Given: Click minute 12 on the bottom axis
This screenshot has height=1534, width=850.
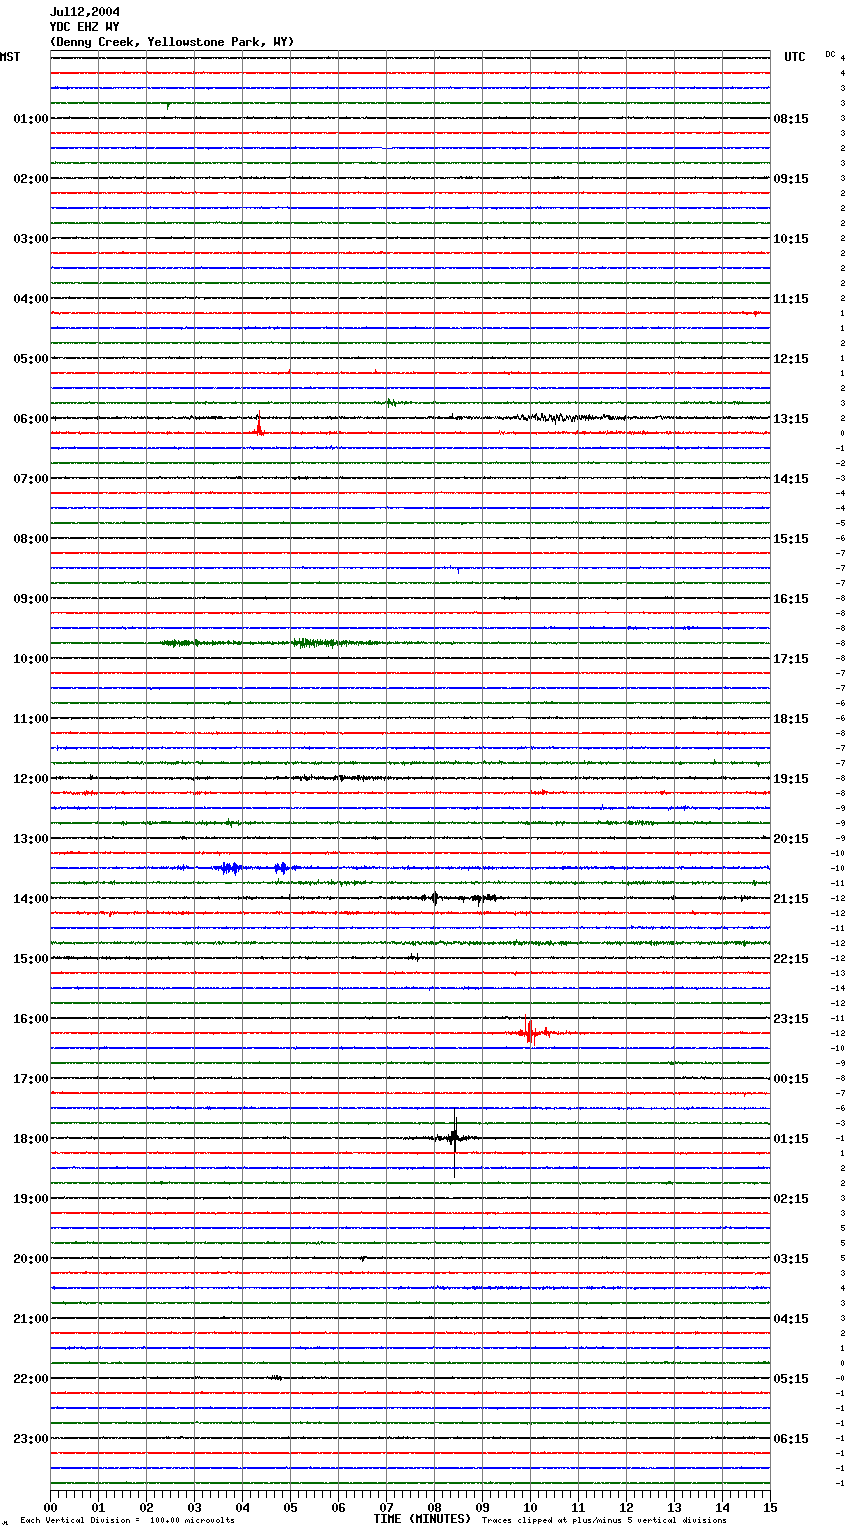Looking at the screenshot, I should pyautogui.click(x=626, y=1507).
